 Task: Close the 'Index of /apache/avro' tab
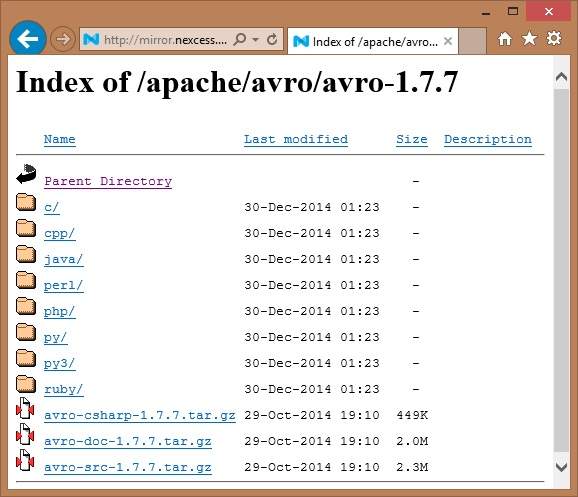click(448, 41)
